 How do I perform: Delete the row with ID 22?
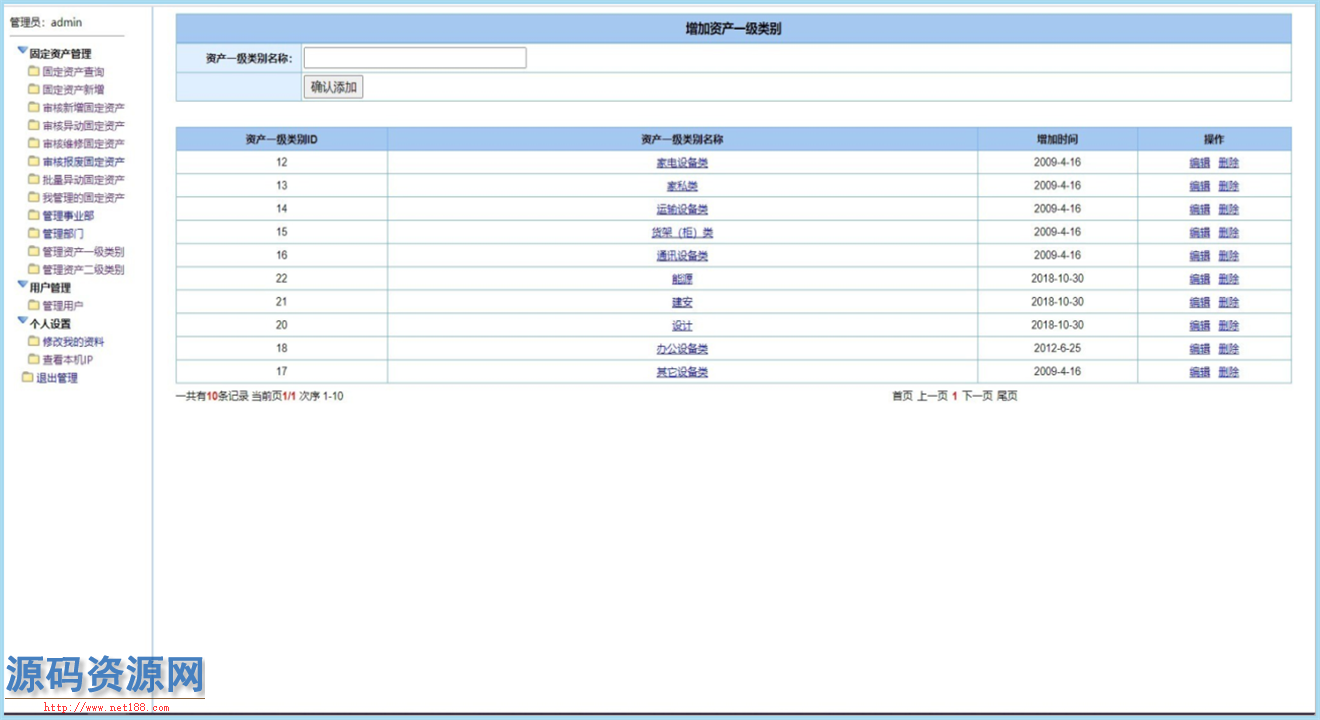(1229, 279)
